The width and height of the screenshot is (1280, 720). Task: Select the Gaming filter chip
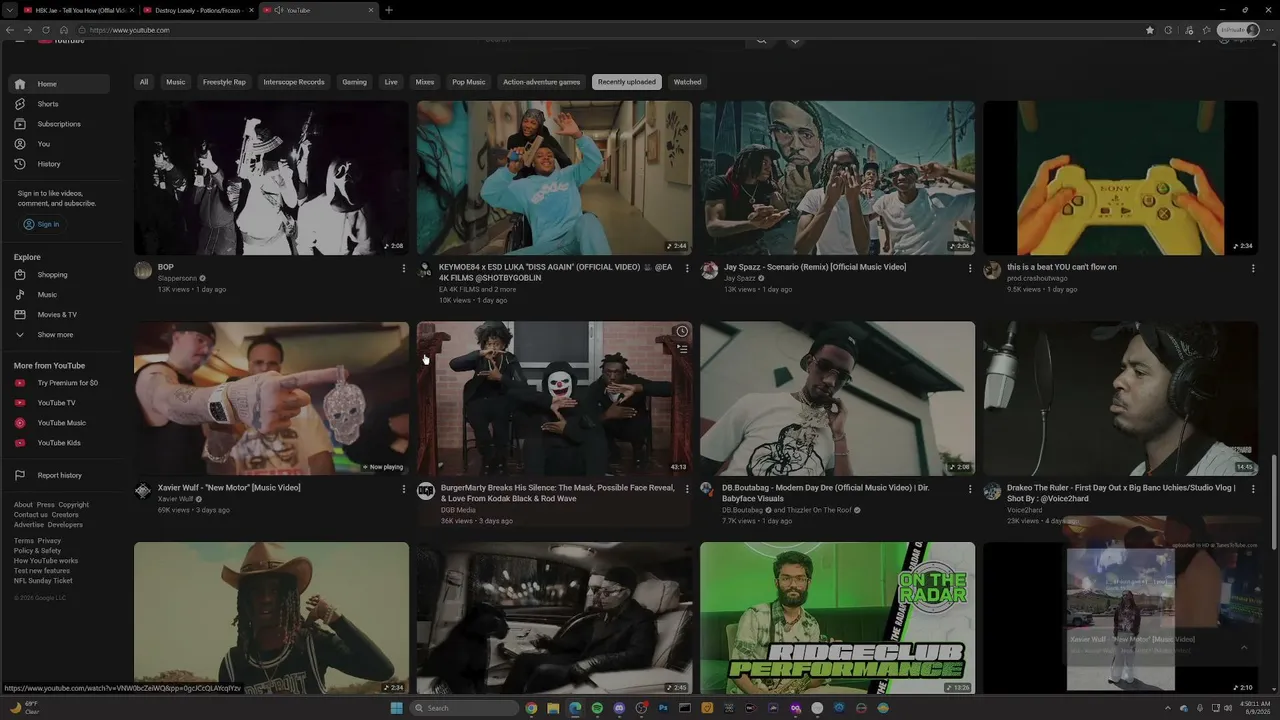(354, 82)
